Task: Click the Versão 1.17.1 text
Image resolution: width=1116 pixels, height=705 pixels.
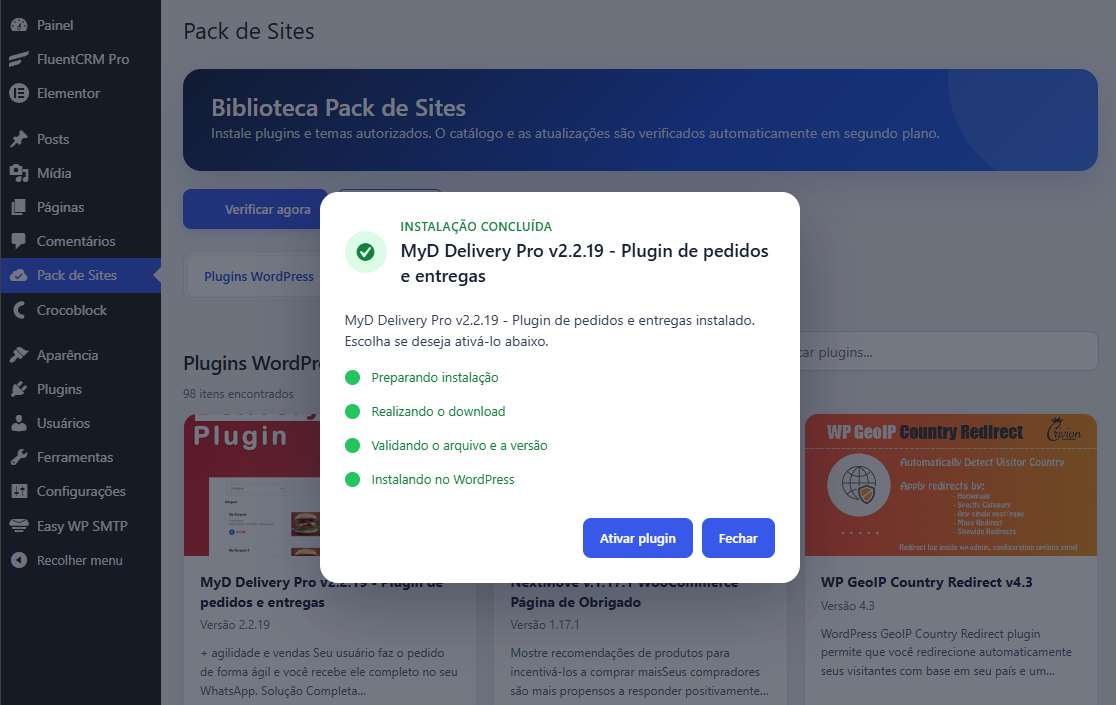Action: pos(544,625)
